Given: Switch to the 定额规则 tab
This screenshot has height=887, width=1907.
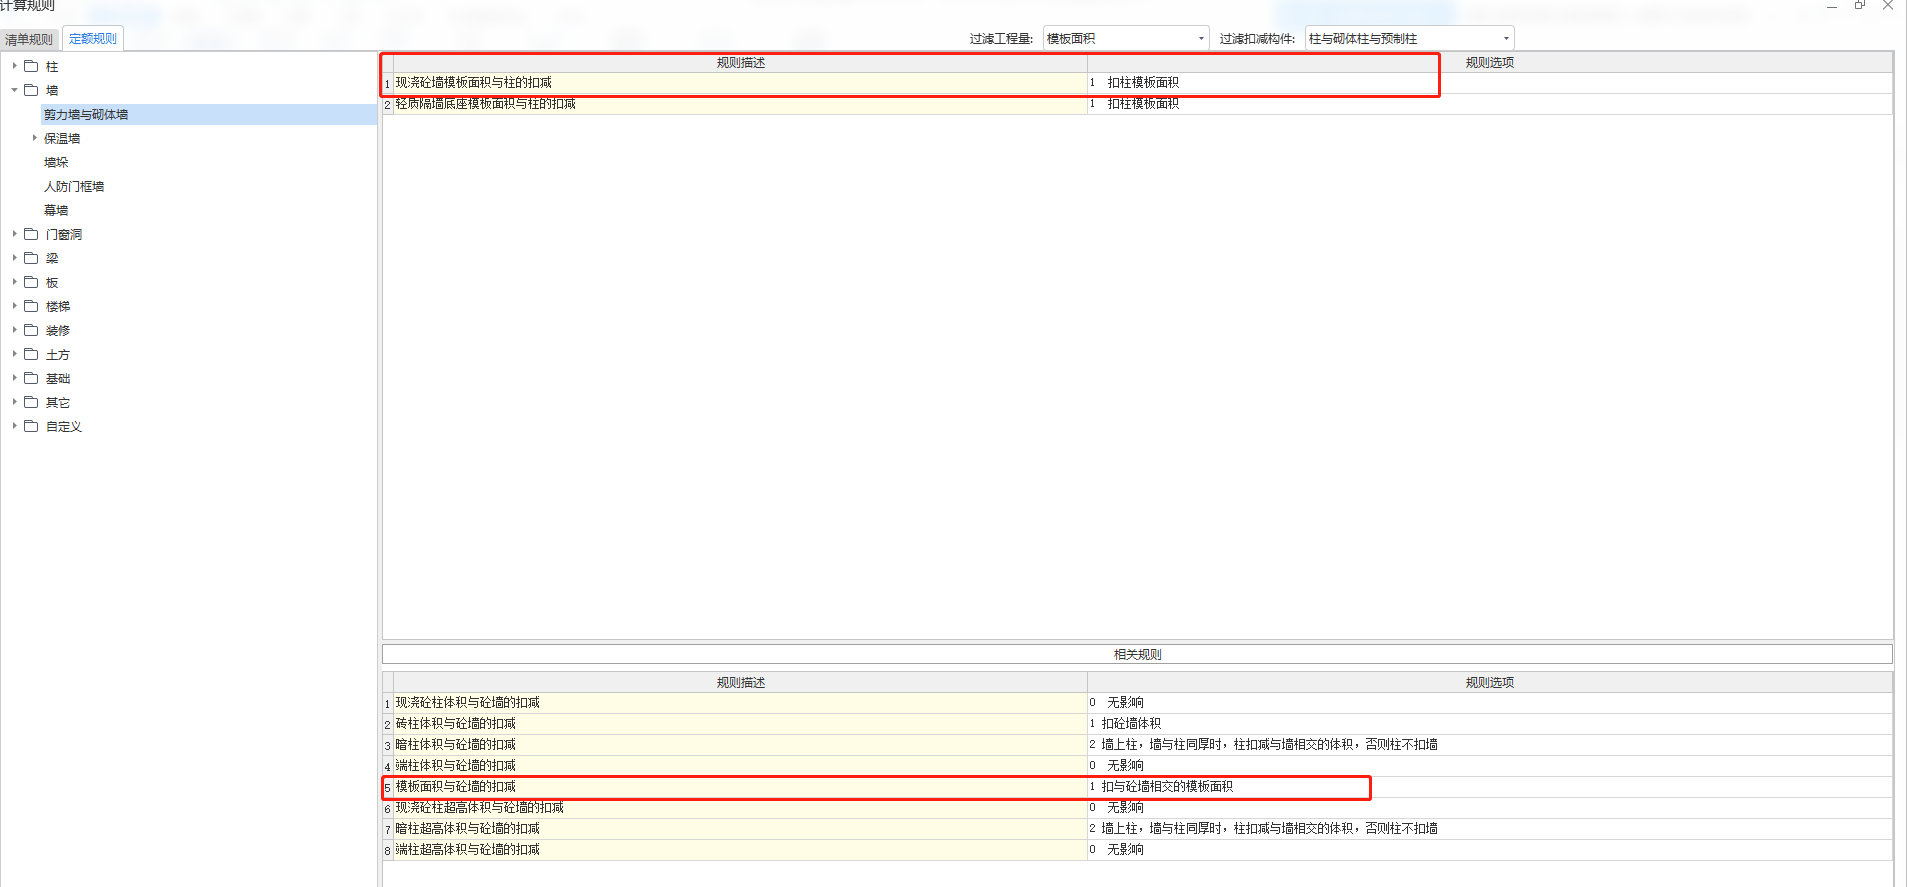Looking at the screenshot, I should pos(93,39).
